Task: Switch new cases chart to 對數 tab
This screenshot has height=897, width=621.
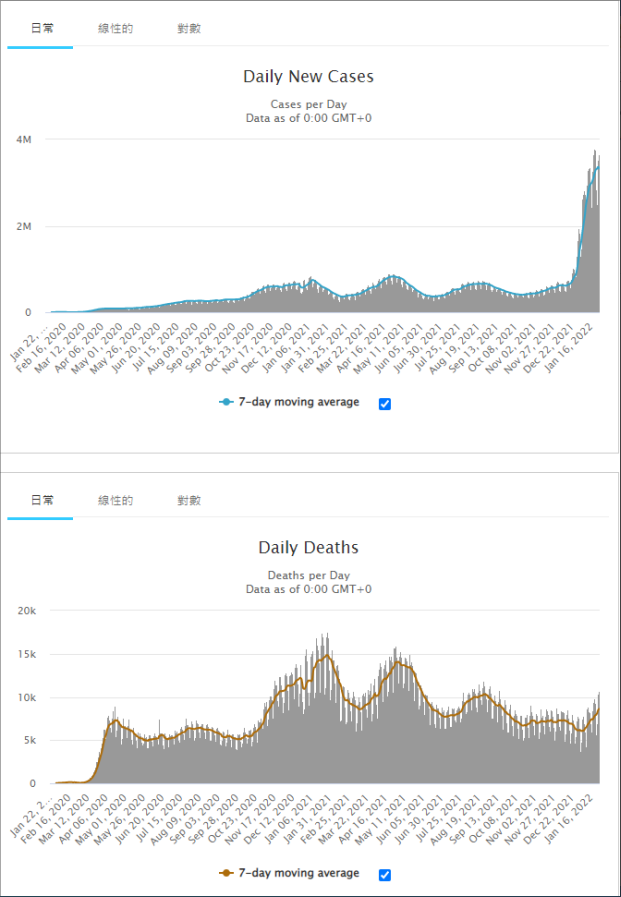Action: [x=189, y=29]
